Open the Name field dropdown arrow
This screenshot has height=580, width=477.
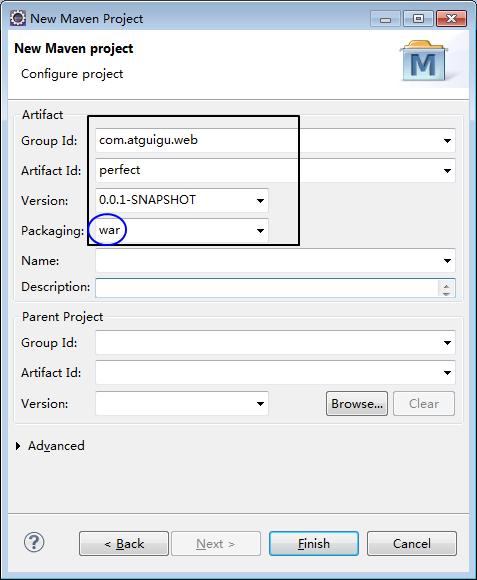(x=447, y=261)
